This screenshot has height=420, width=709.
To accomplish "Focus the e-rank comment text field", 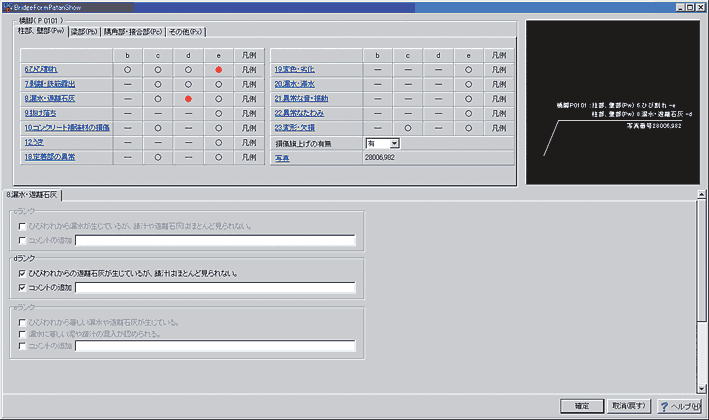I will tap(215, 346).
